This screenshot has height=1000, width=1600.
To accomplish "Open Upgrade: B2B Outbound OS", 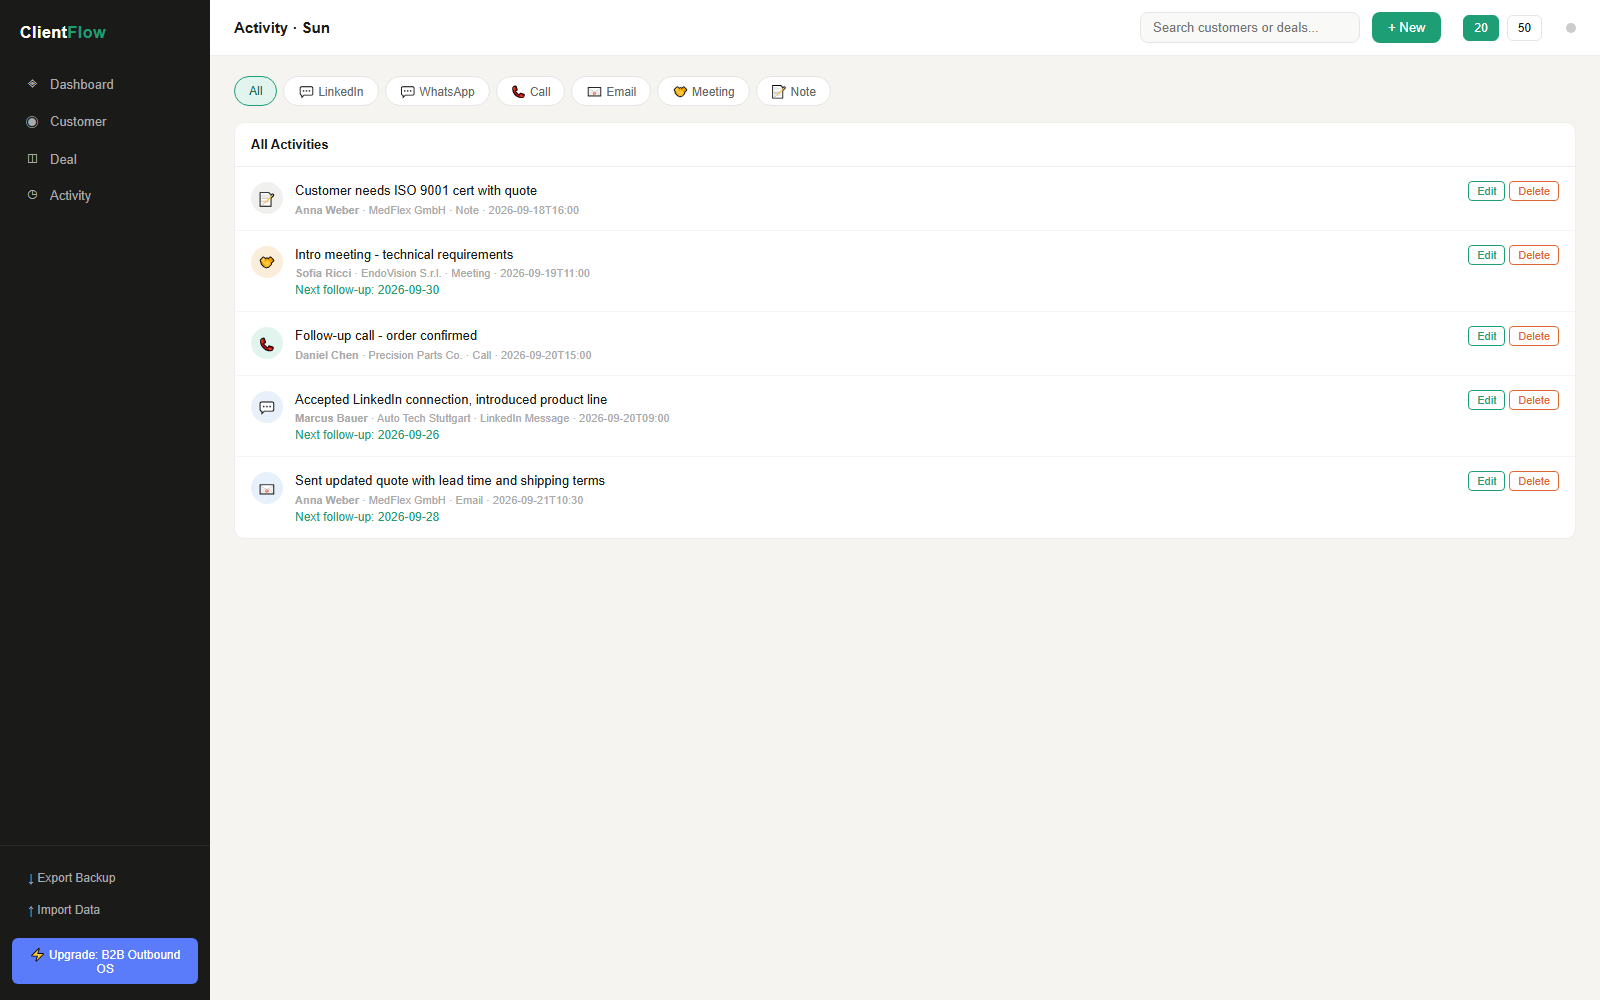I will click(x=105, y=961).
